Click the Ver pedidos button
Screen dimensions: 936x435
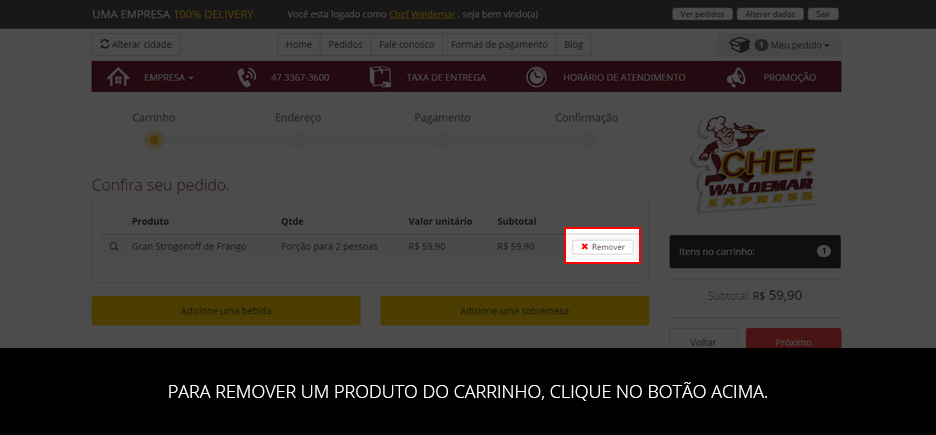click(702, 14)
